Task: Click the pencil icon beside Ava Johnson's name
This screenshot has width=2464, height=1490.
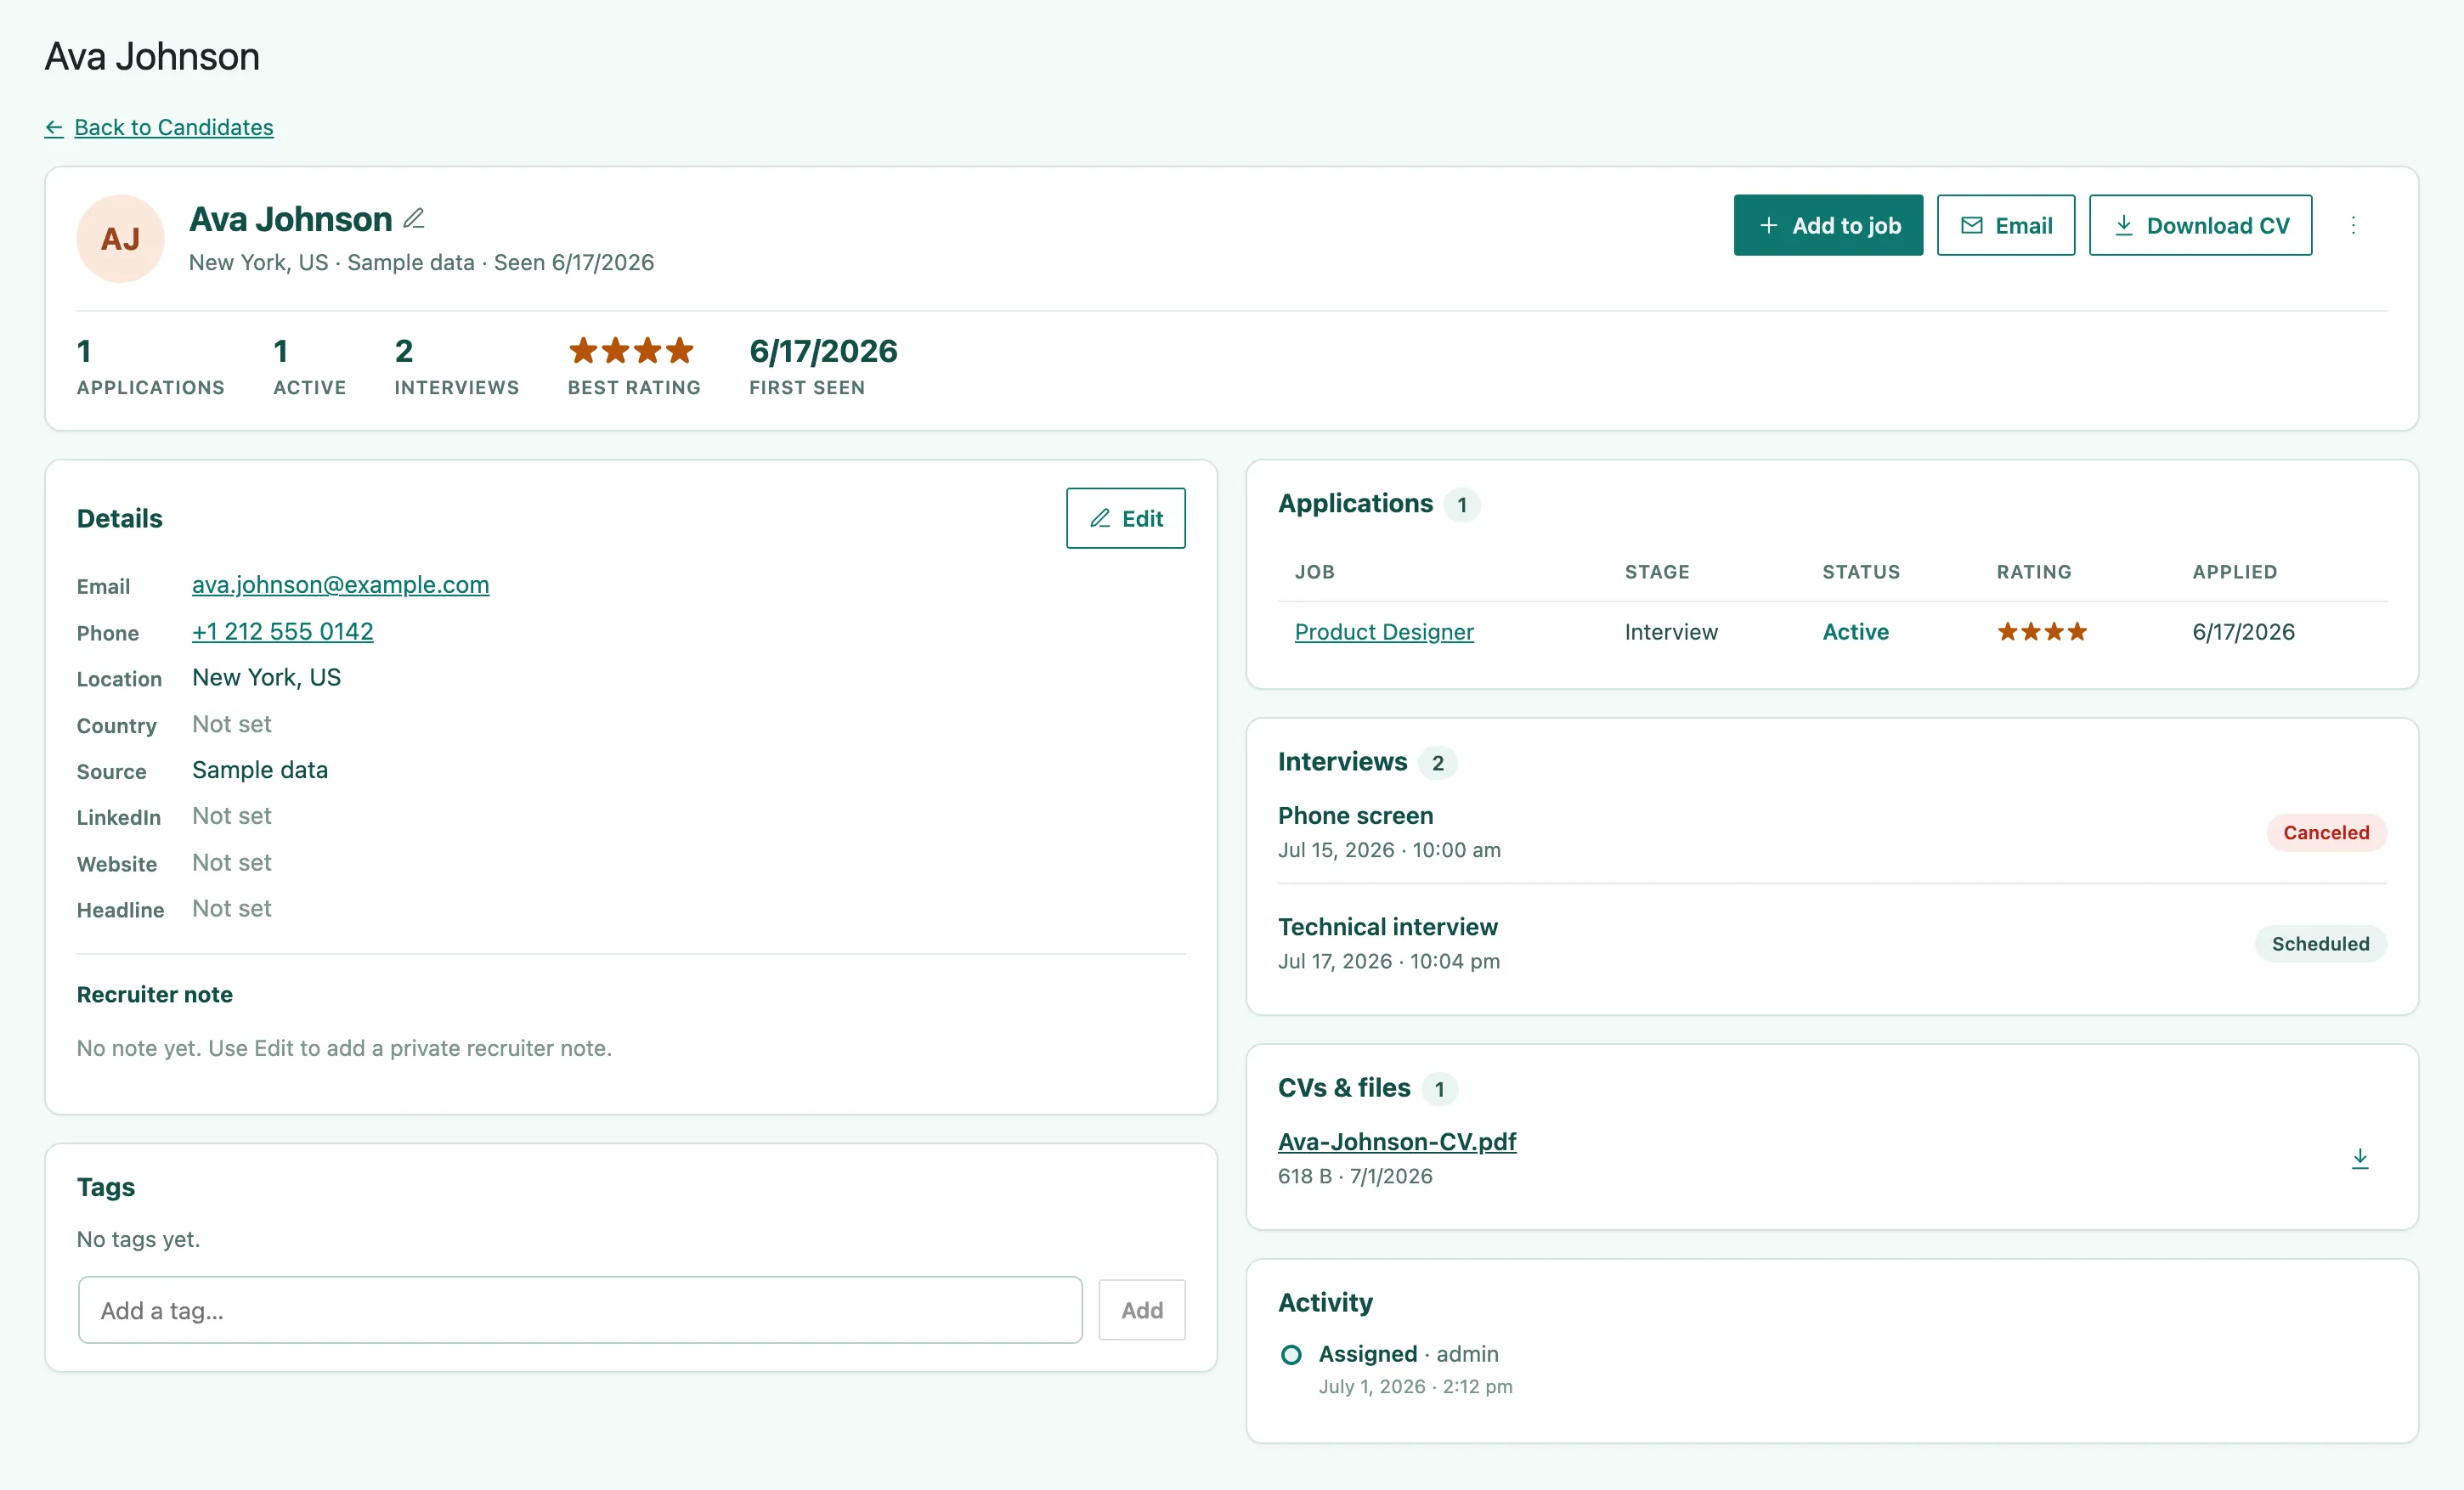Action: point(414,219)
